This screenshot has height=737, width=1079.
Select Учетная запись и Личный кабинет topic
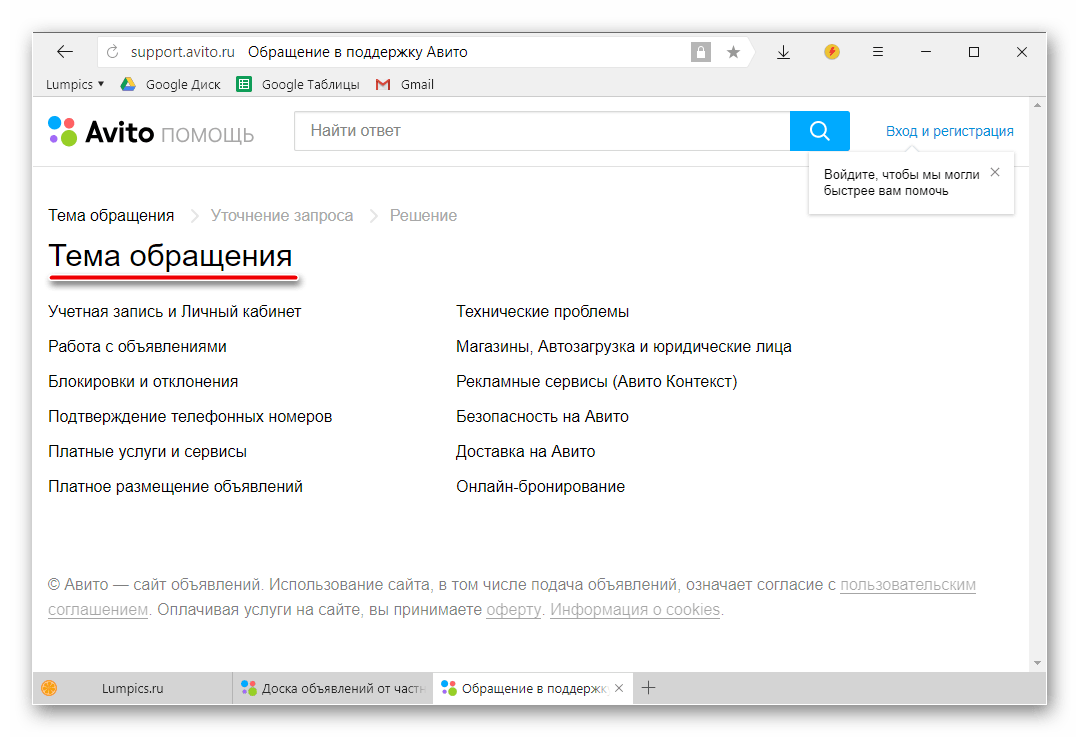(175, 312)
